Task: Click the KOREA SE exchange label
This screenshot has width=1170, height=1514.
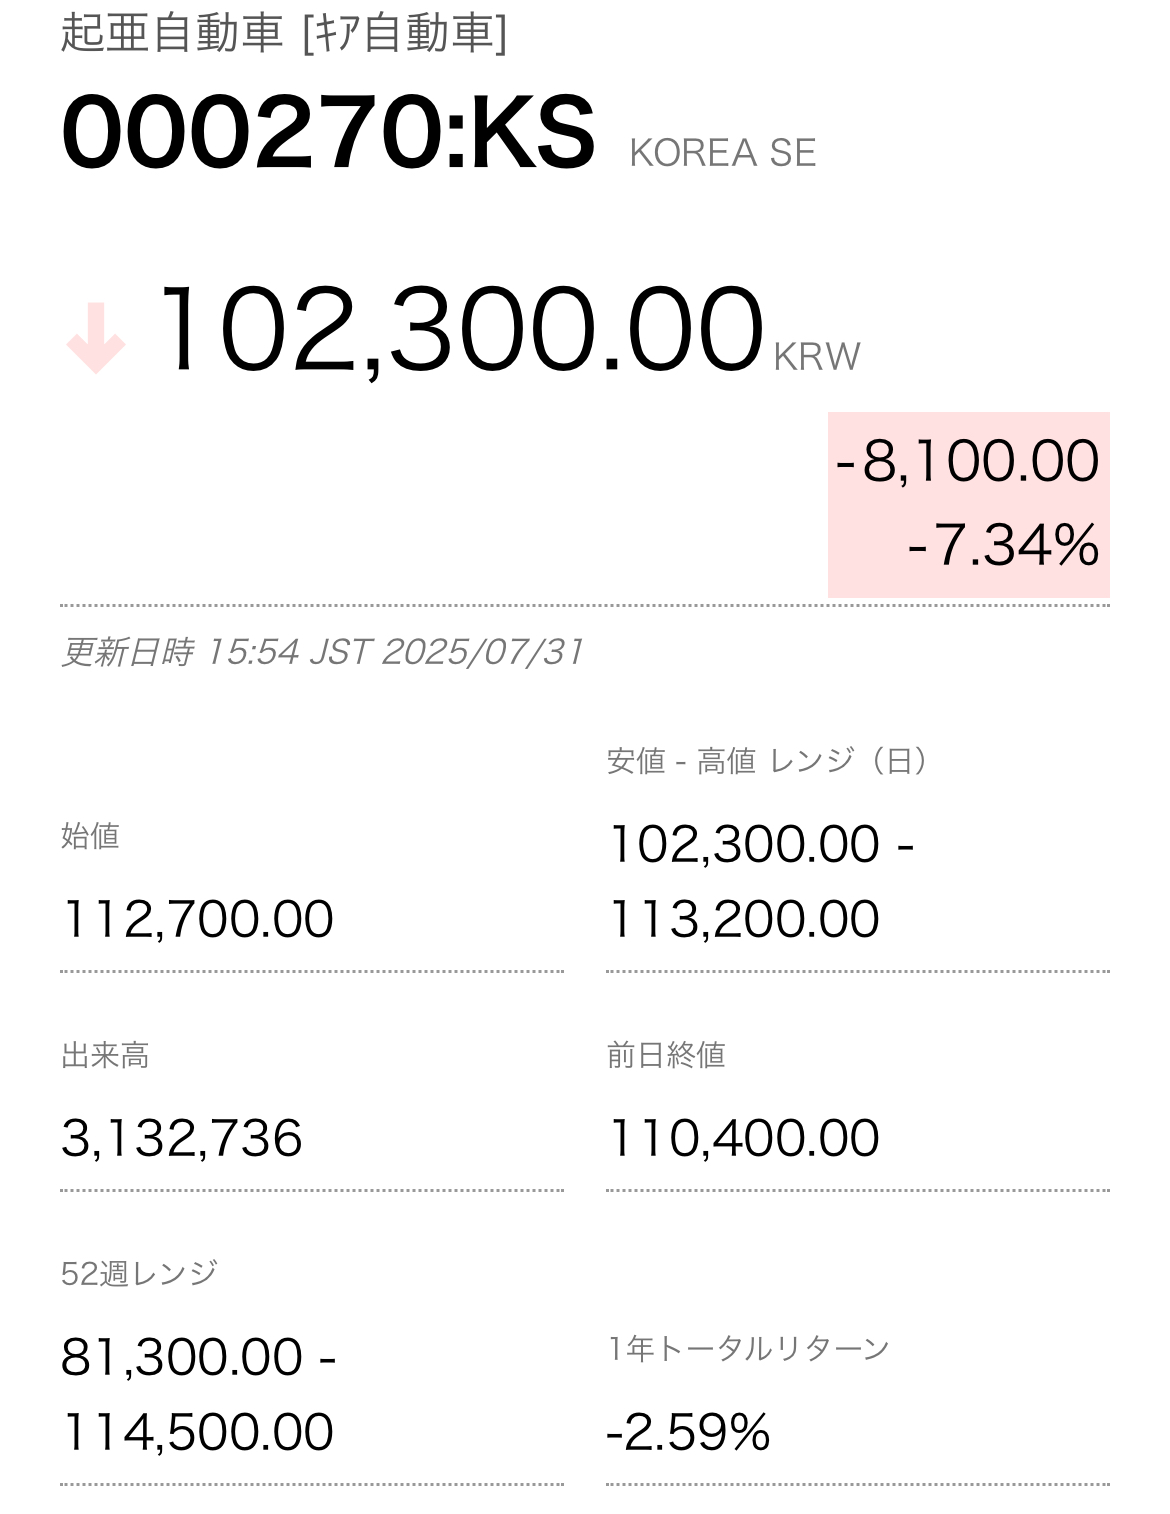Action: pos(722,153)
